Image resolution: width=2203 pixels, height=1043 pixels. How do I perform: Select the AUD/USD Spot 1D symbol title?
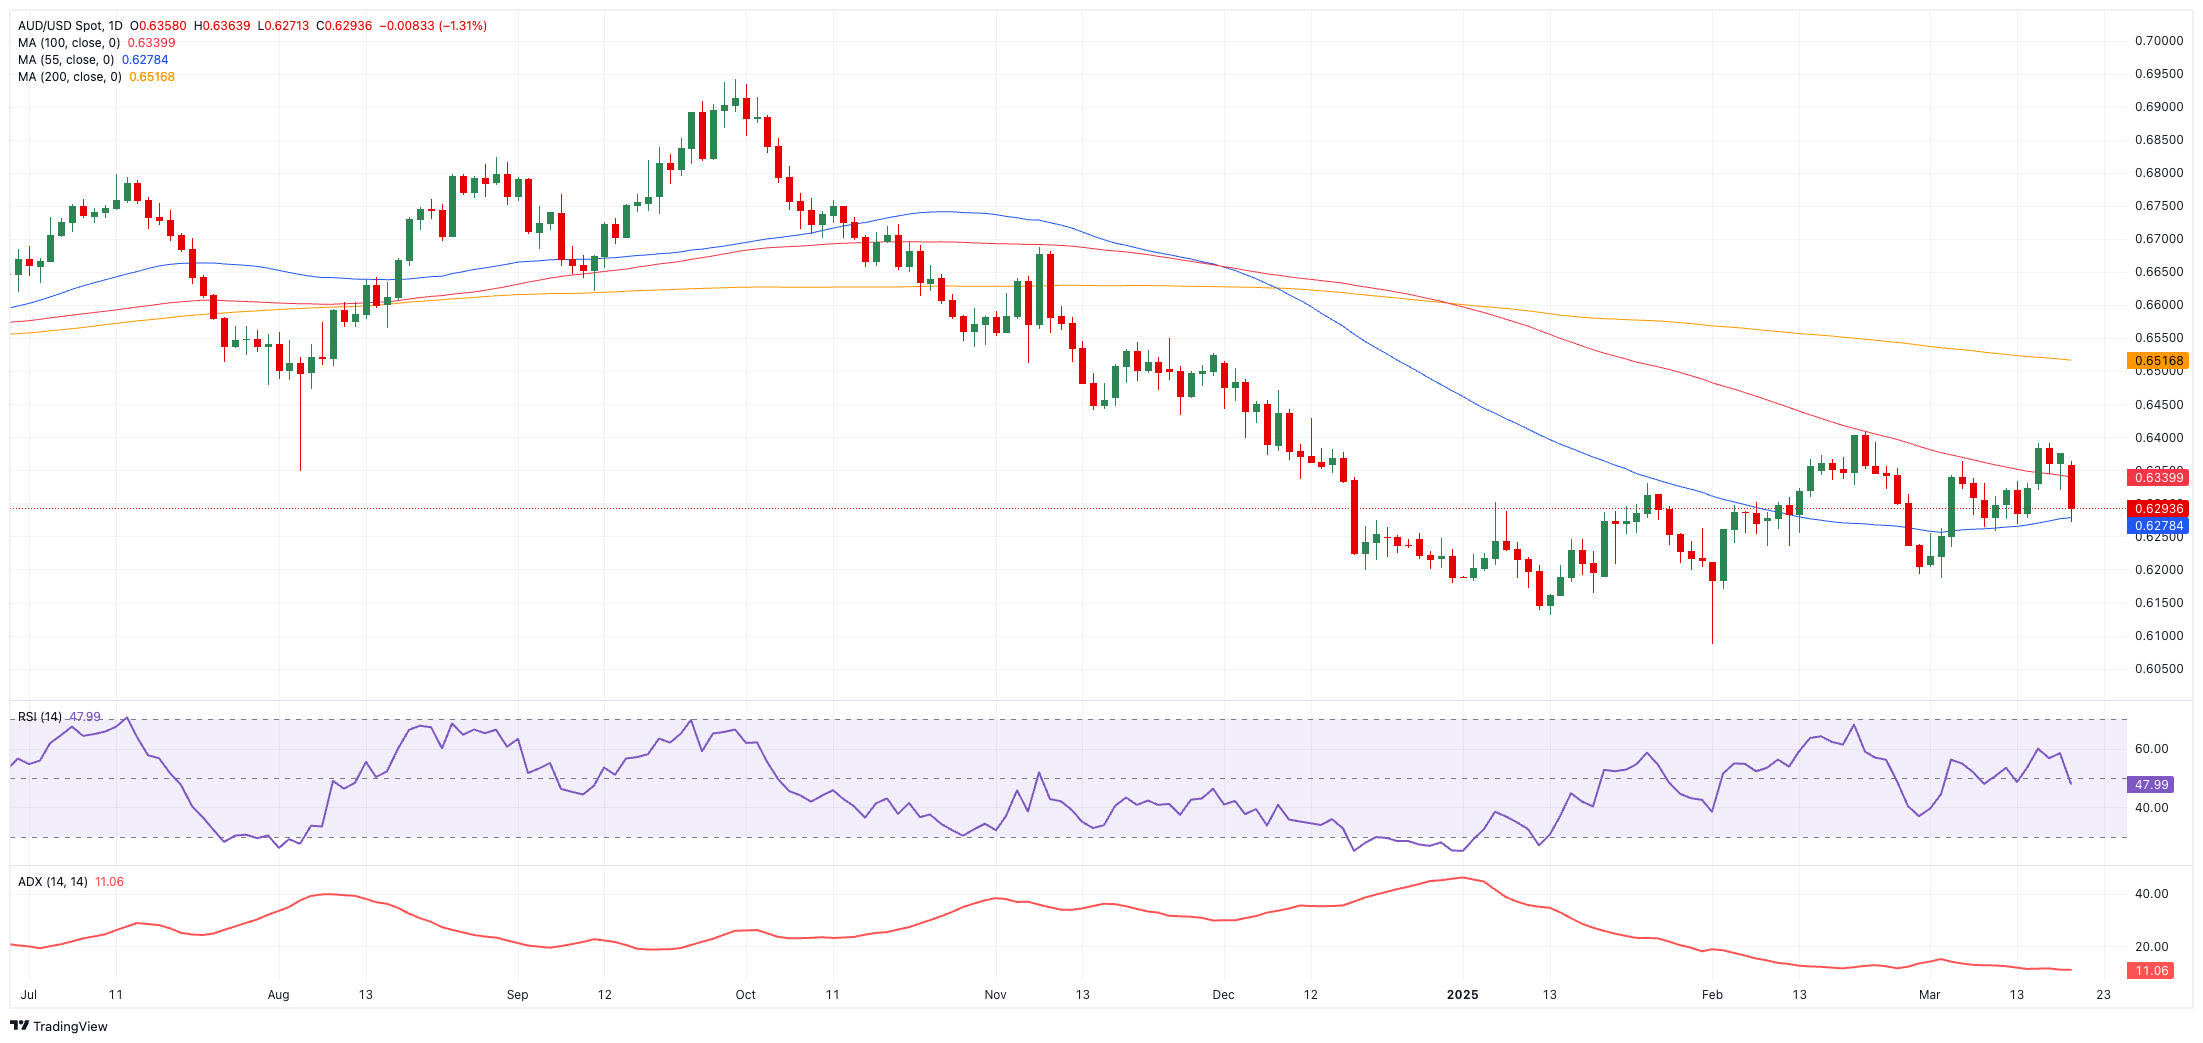click(70, 26)
